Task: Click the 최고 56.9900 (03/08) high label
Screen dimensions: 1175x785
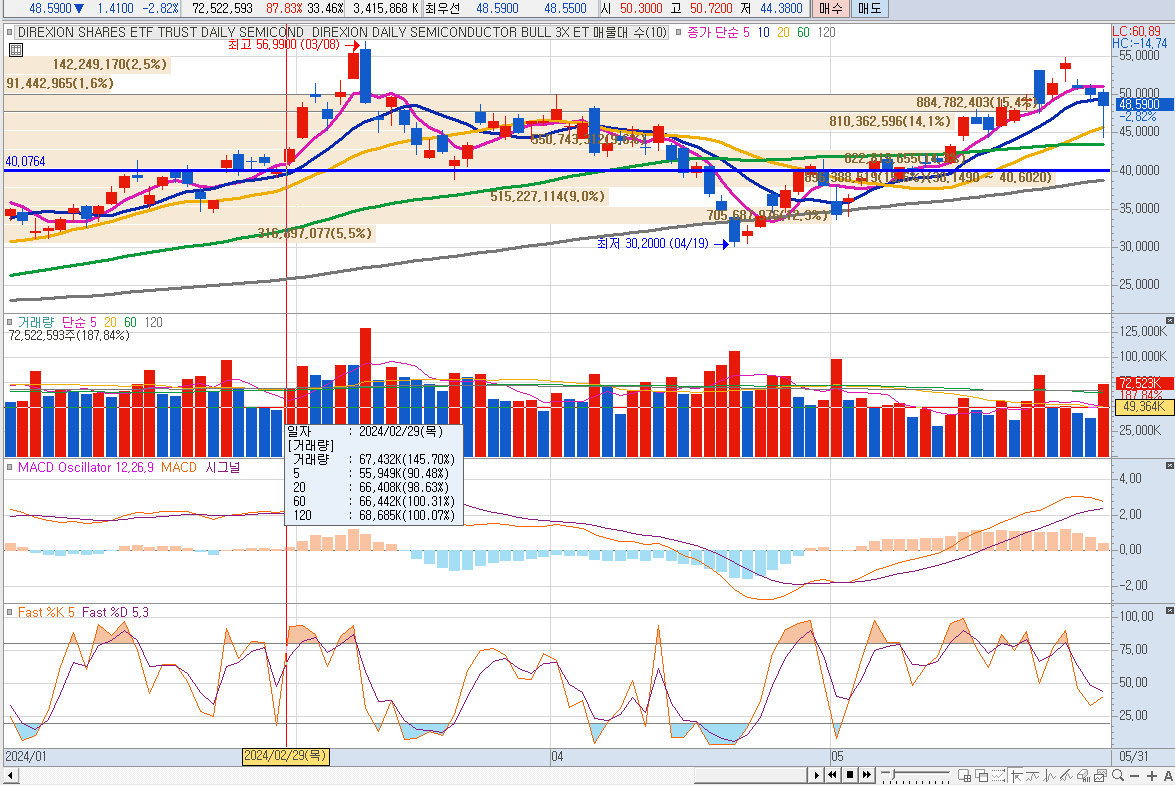Action: [284, 45]
